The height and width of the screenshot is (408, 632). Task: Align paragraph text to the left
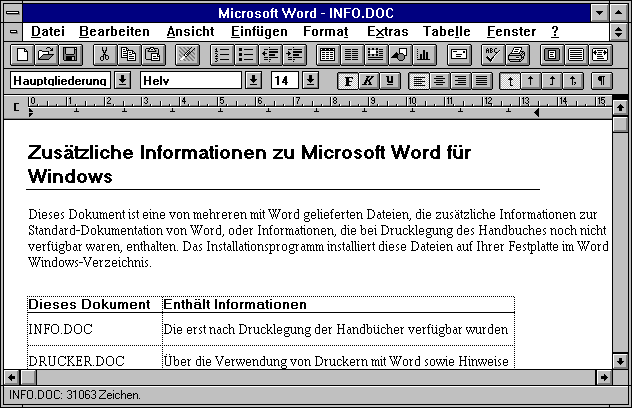click(x=419, y=81)
